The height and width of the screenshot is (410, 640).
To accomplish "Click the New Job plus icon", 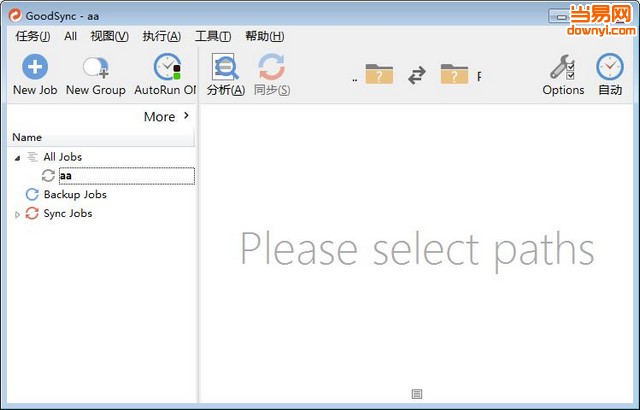I will 35,68.
